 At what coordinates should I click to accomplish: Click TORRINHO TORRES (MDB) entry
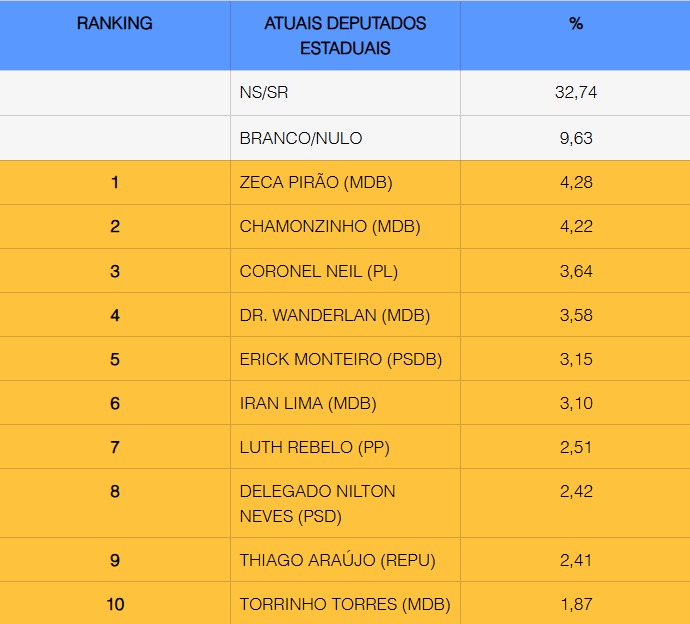[x=345, y=604]
